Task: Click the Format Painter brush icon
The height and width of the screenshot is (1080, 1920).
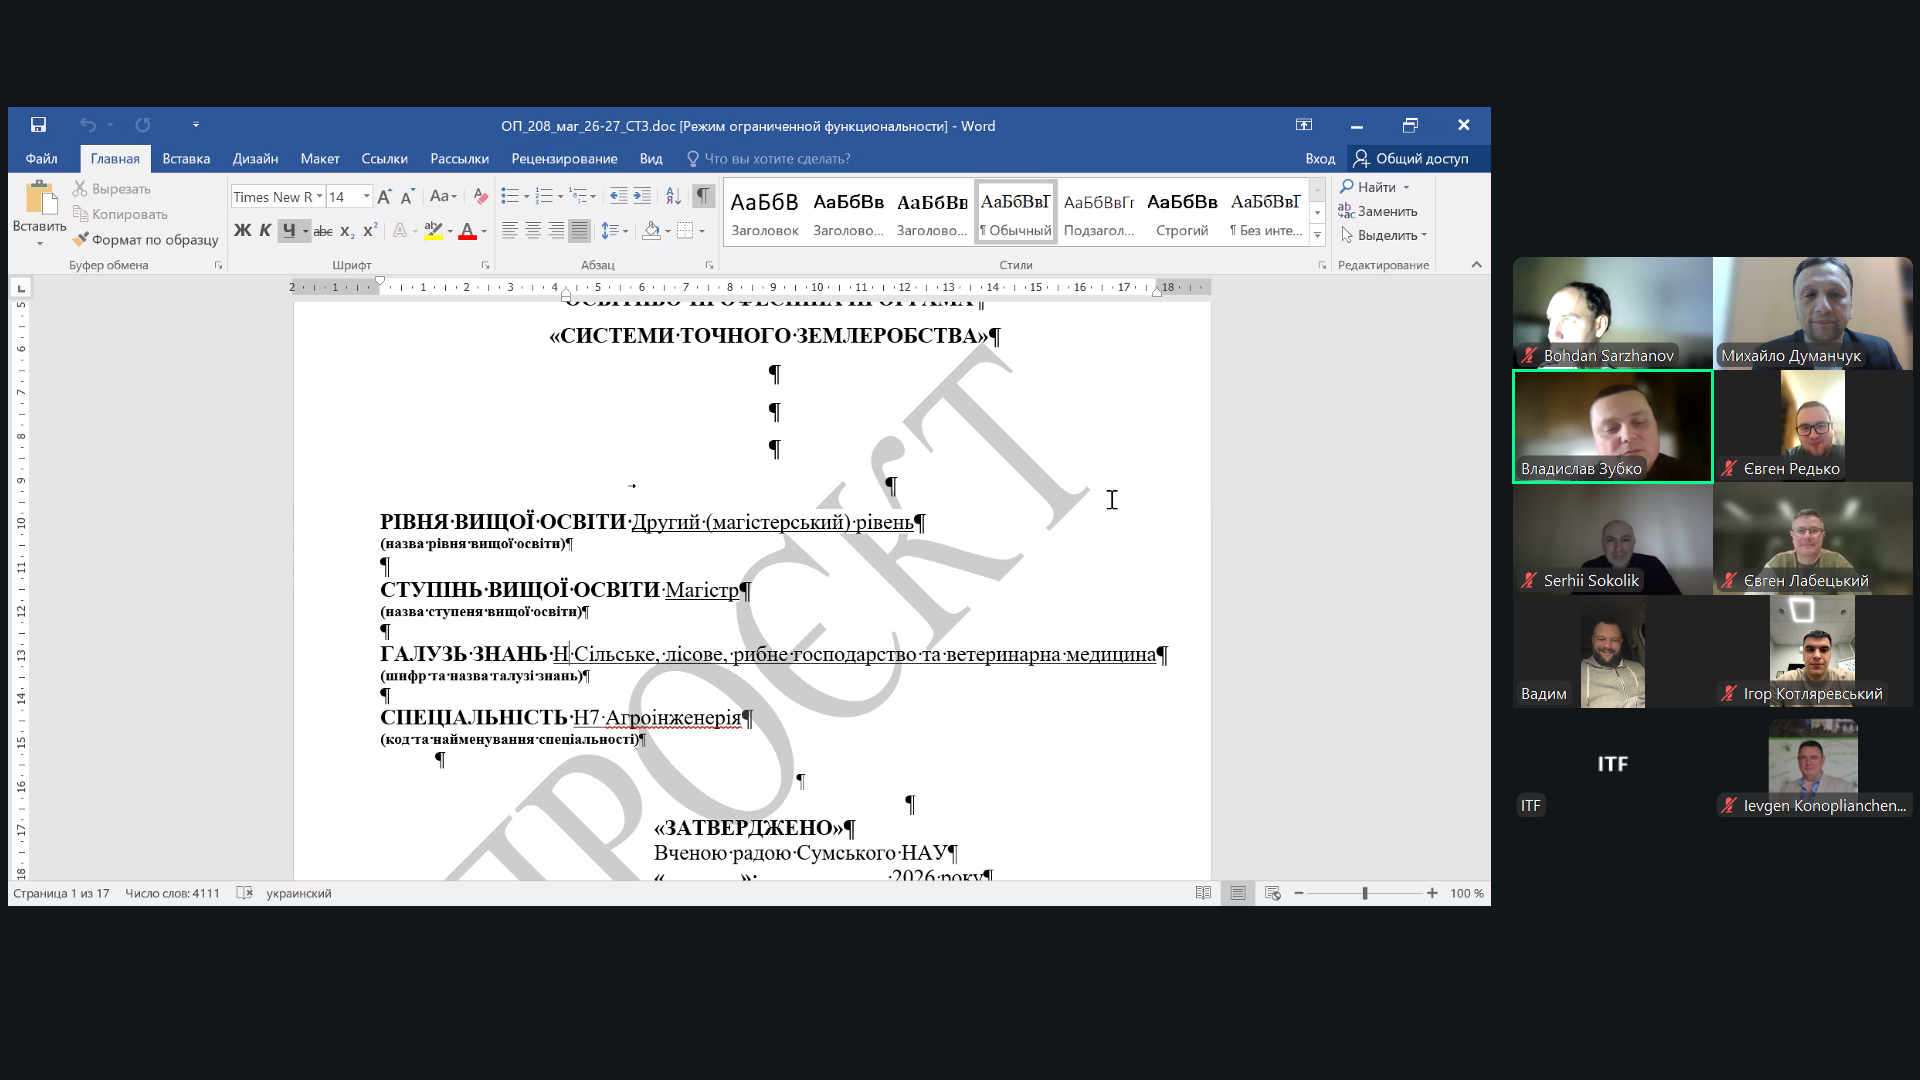Action: click(x=81, y=239)
